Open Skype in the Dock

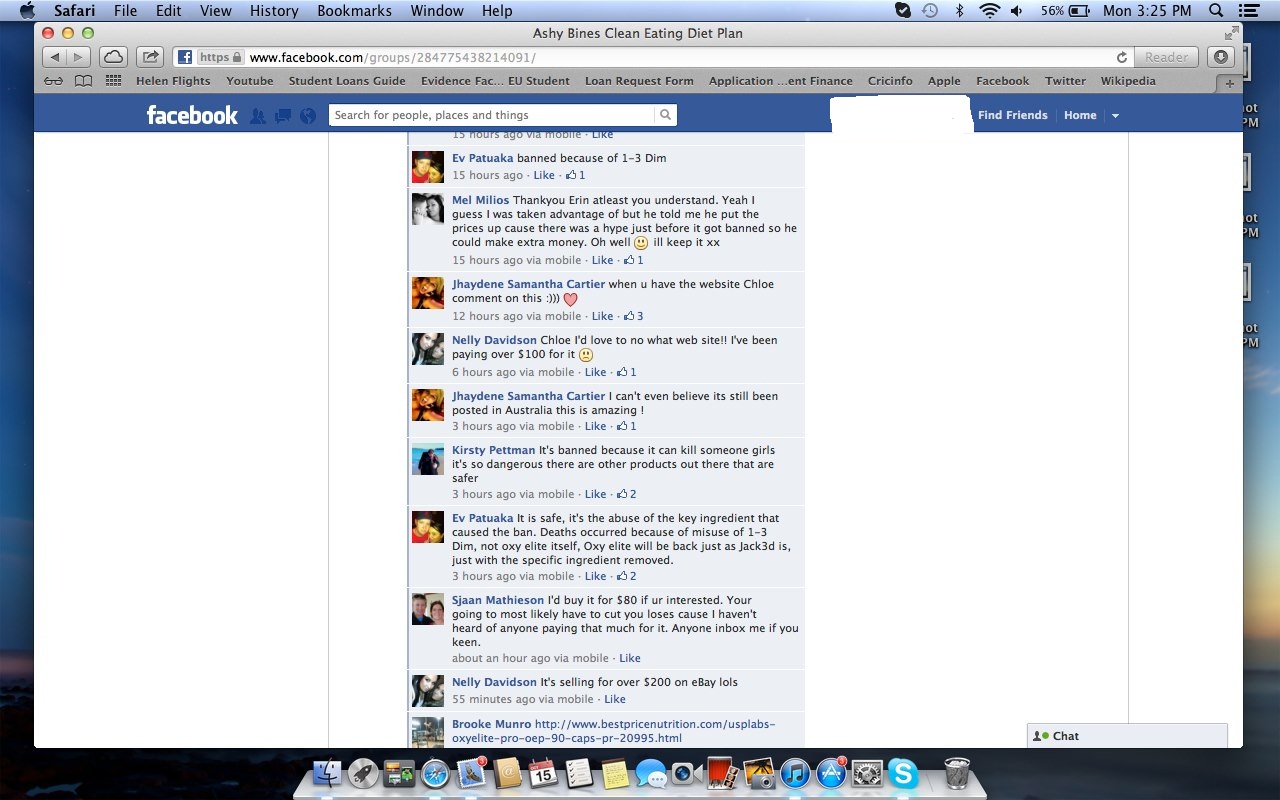(x=903, y=772)
